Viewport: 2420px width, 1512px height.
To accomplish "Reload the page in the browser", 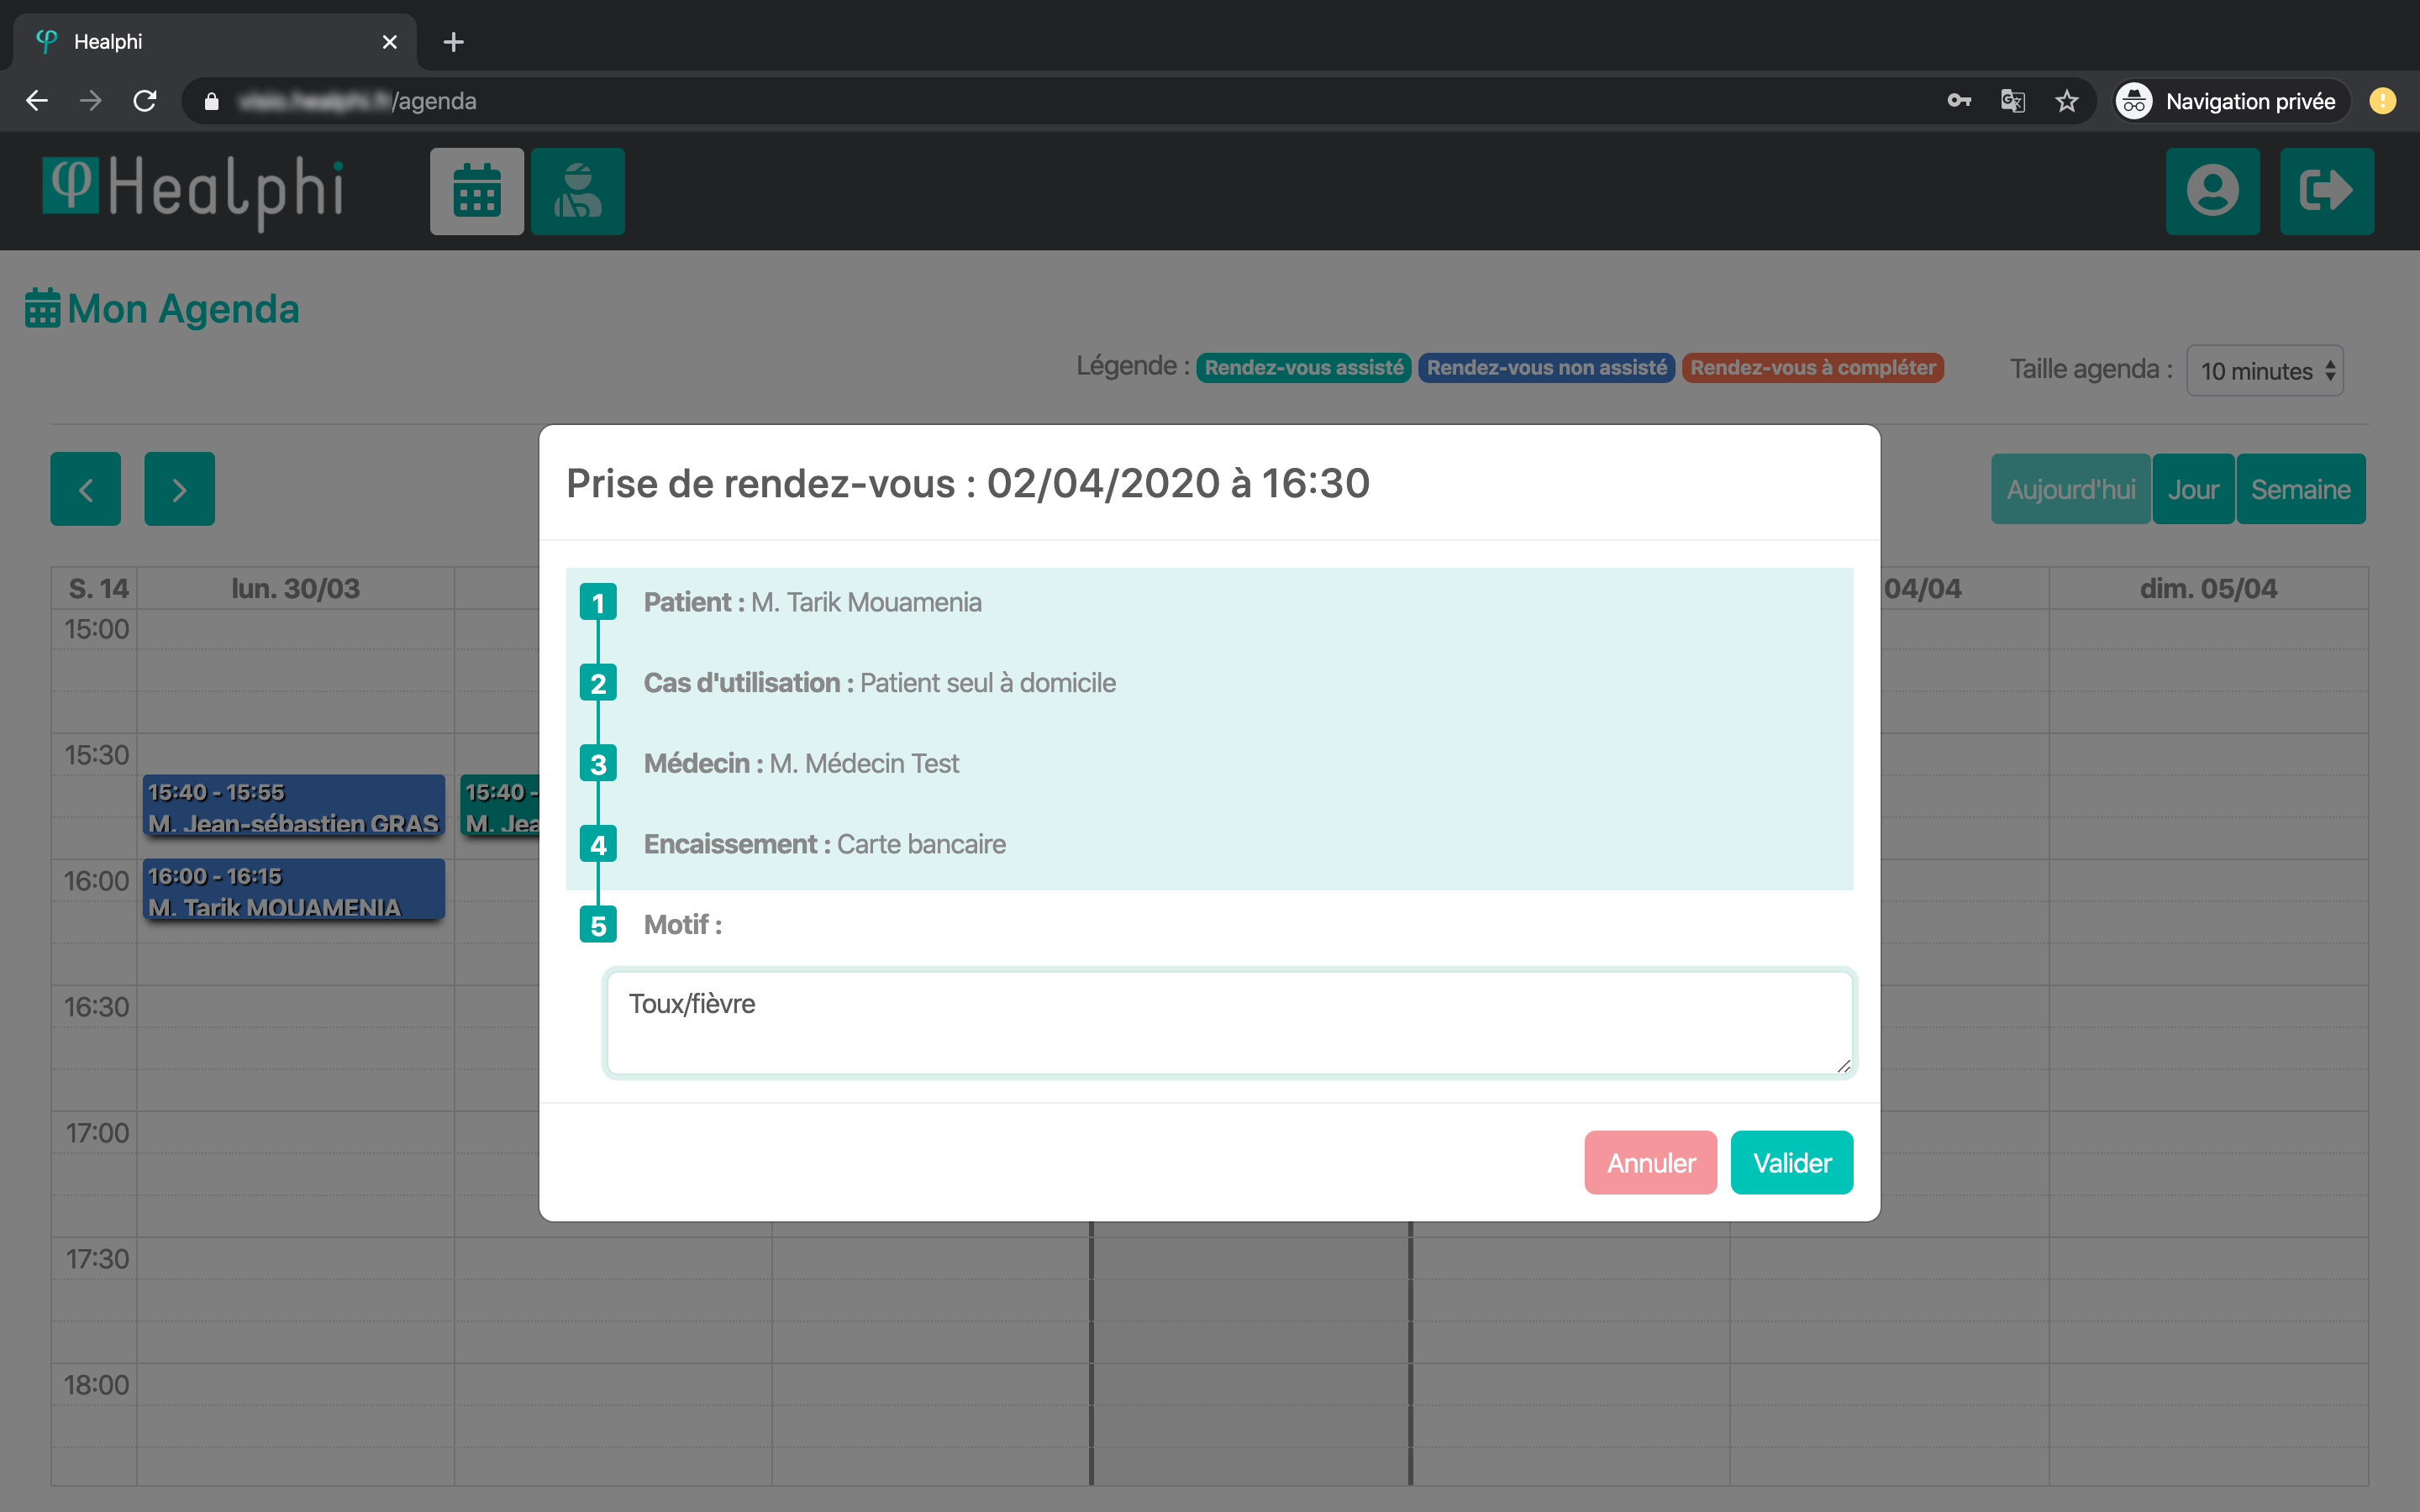I will click(145, 101).
